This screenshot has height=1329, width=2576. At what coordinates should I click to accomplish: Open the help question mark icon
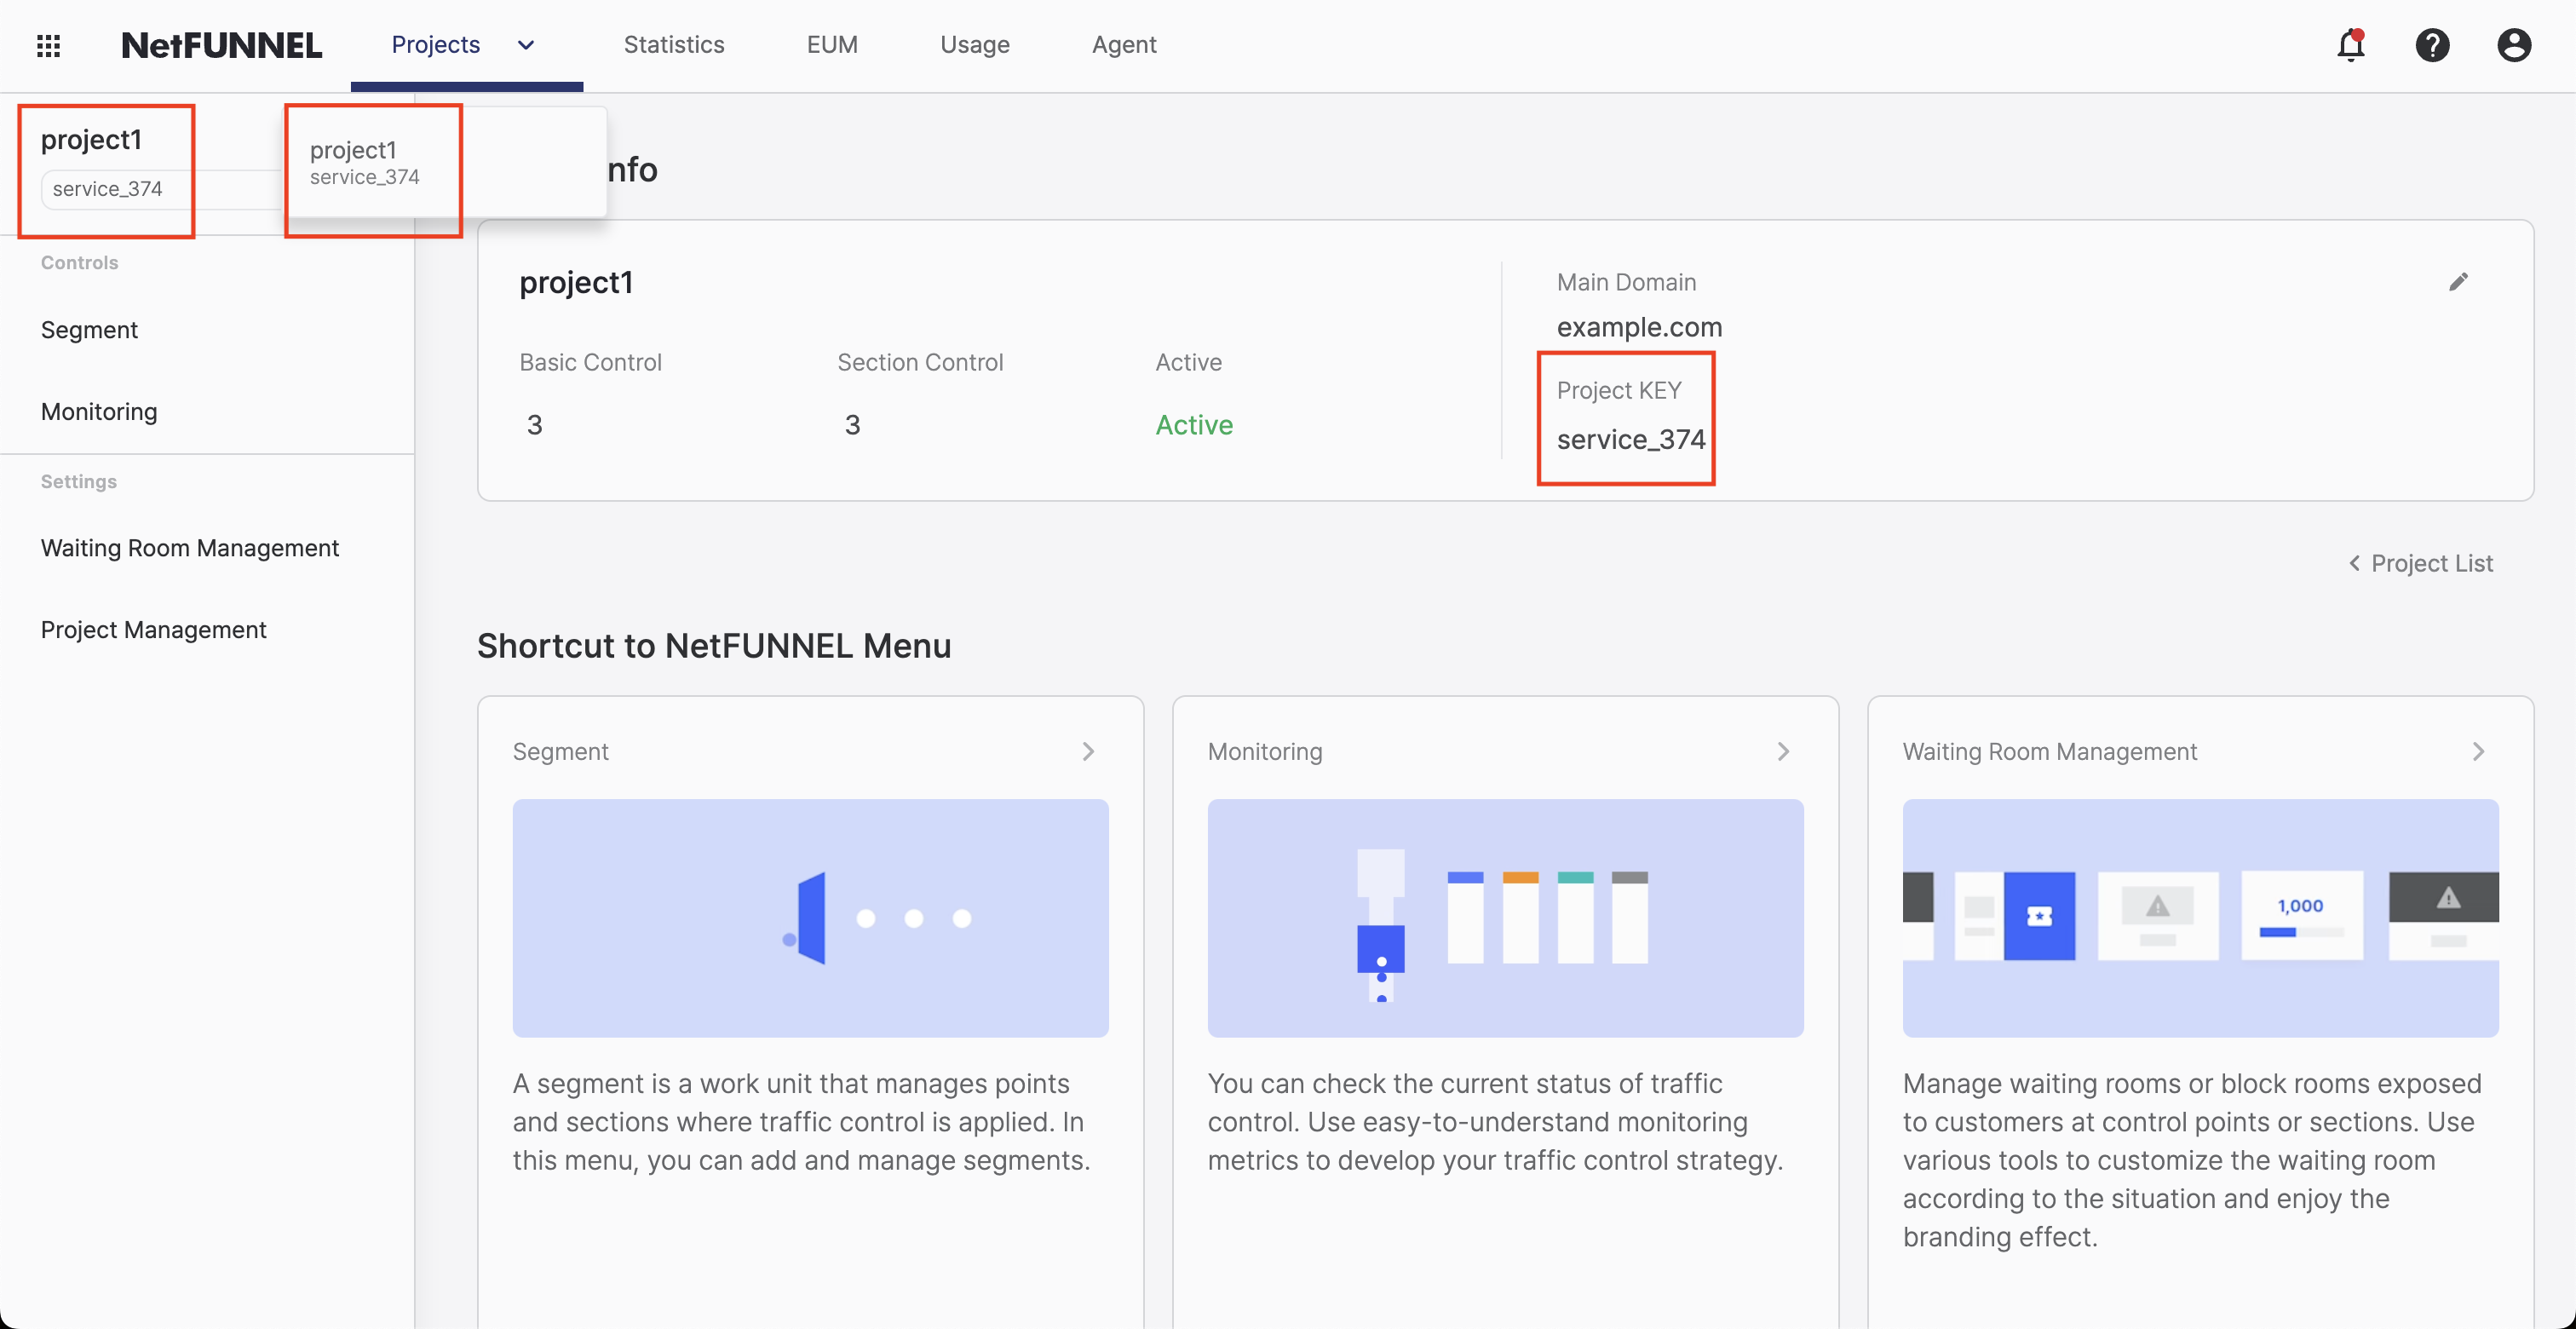pyautogui.click(x=2432, y=45)
